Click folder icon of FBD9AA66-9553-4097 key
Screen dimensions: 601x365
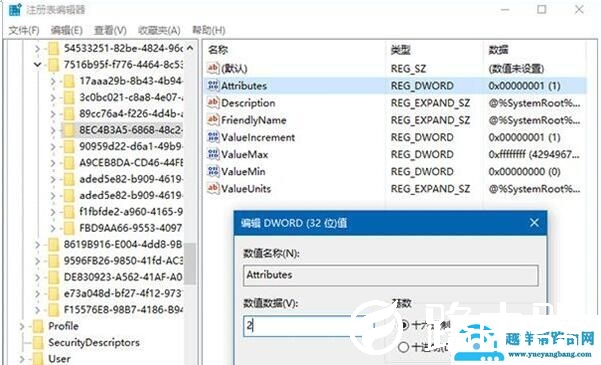(x=69, y=228)
